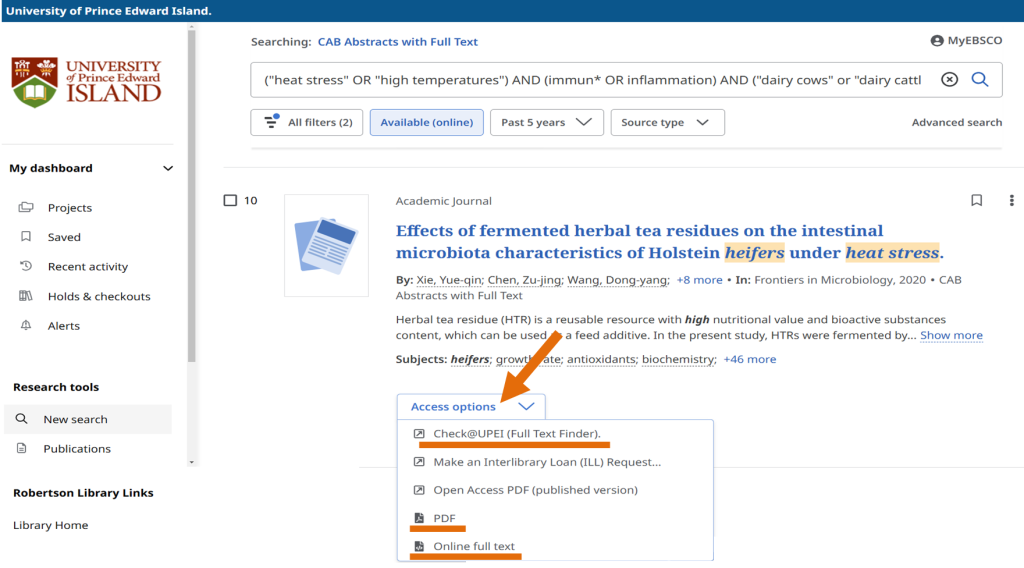Click the article document thumbnail
1024x568 pixels.
point(326,245)
